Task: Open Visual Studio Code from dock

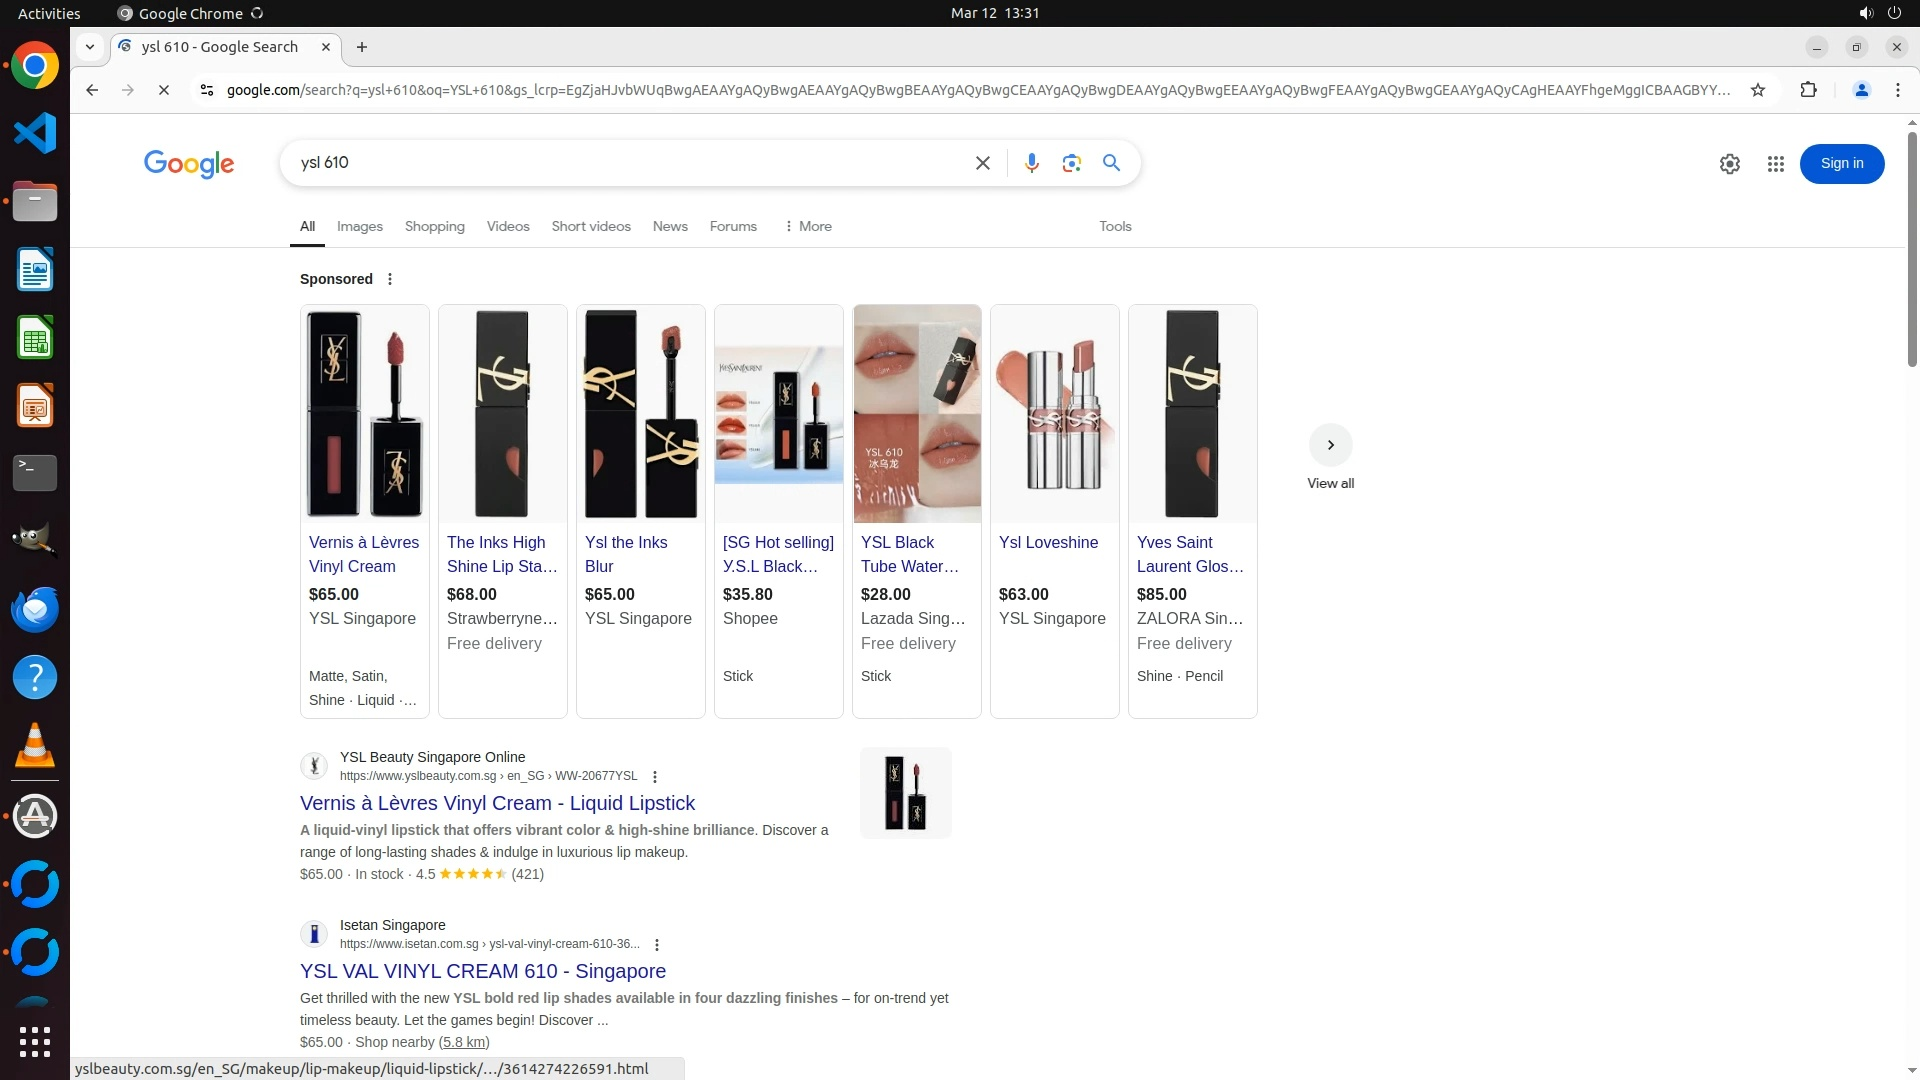Action: point(35,133)
